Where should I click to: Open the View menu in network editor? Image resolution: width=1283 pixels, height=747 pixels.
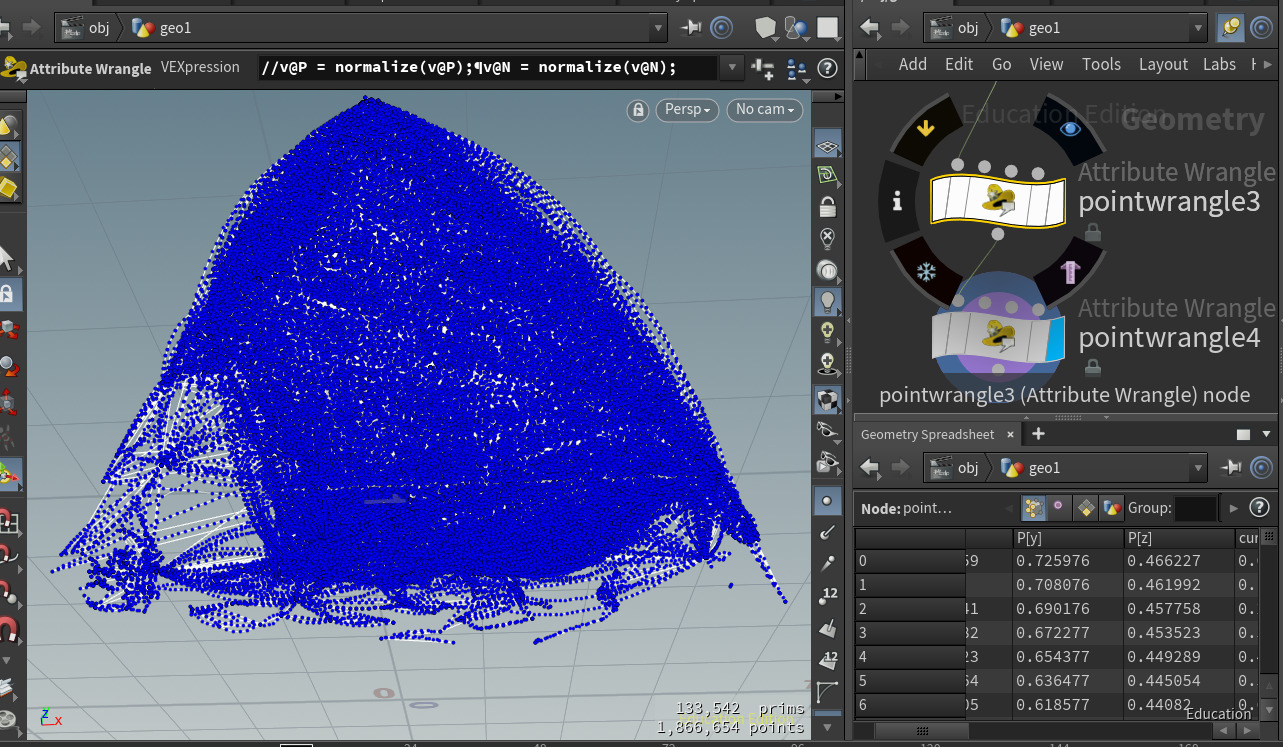[1046, 64]
